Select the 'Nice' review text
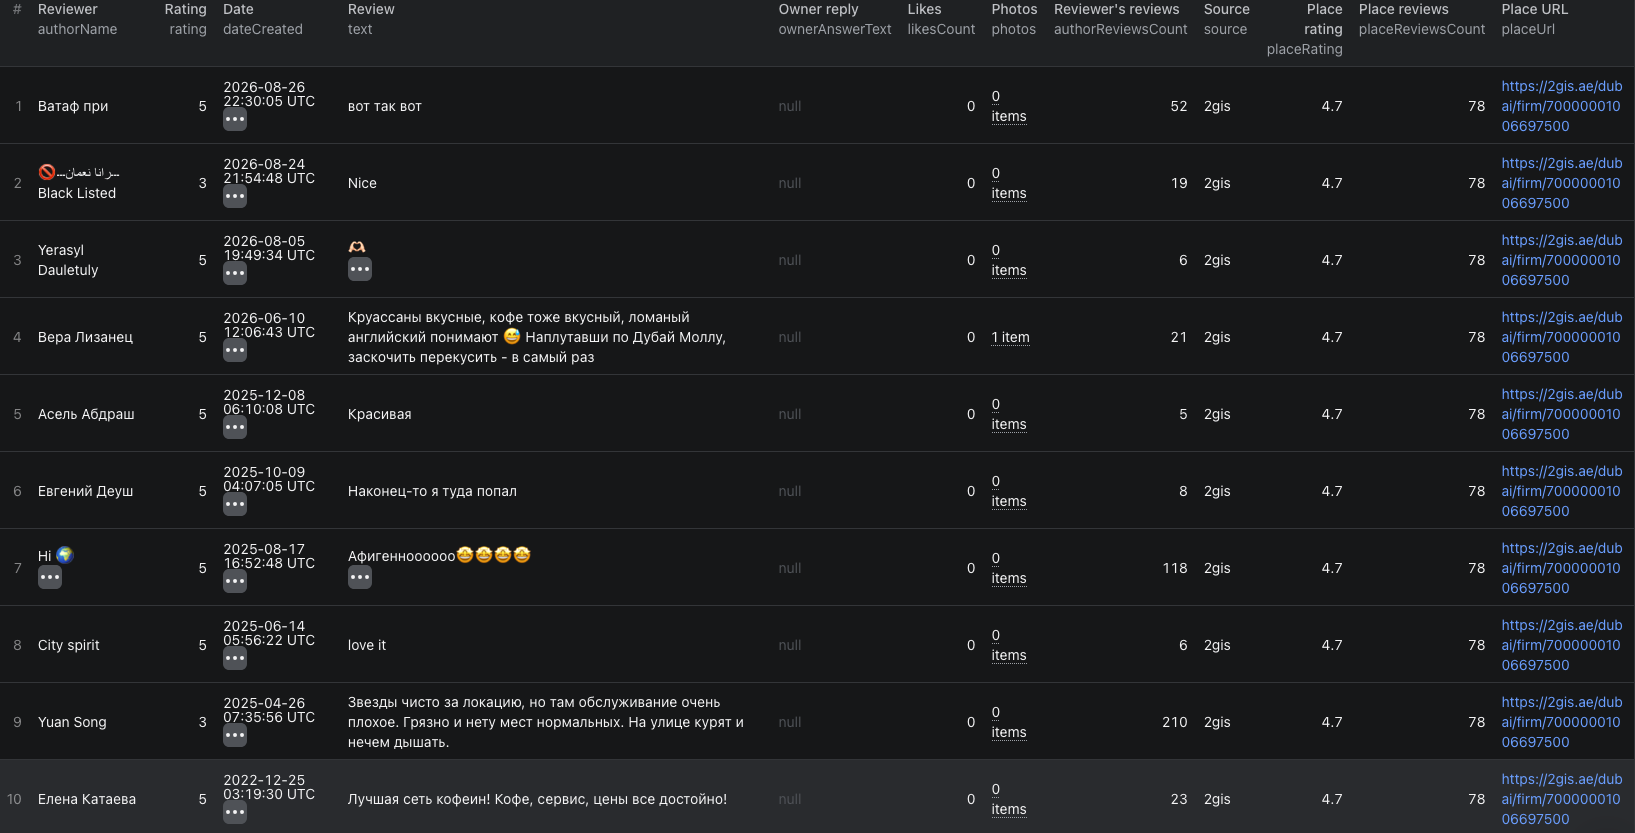Screen dimensions: 1635x833 pyautogui.click(x=362, y=183)
